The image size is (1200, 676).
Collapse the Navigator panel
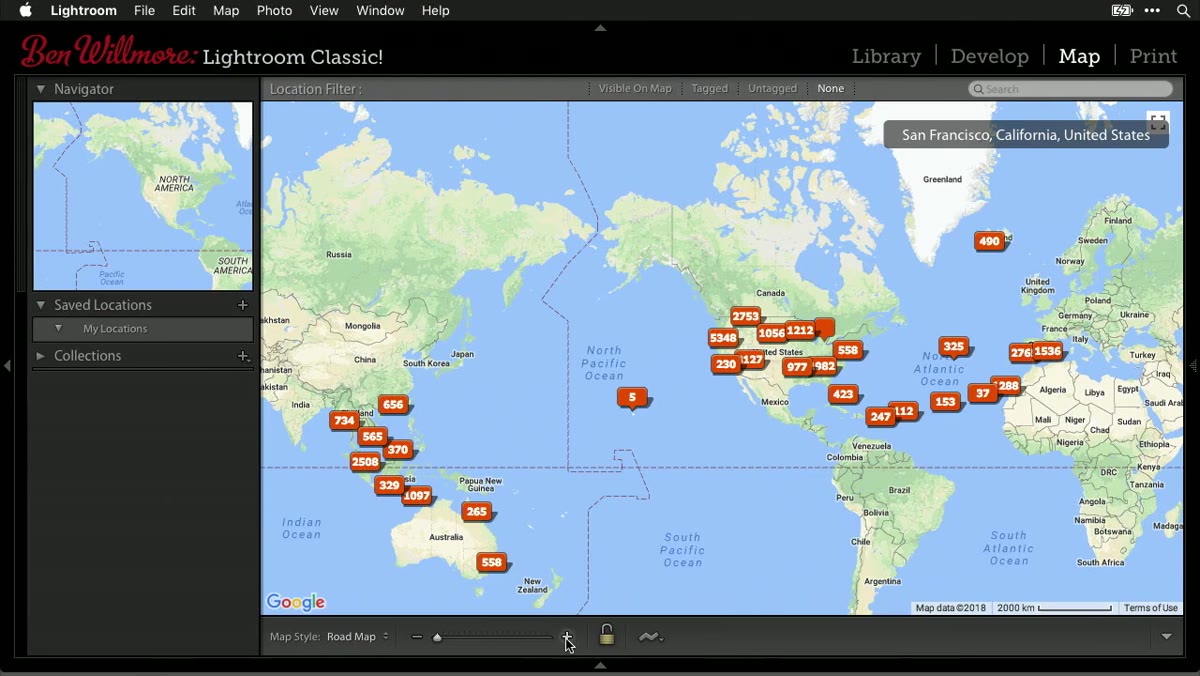[41, 89]
